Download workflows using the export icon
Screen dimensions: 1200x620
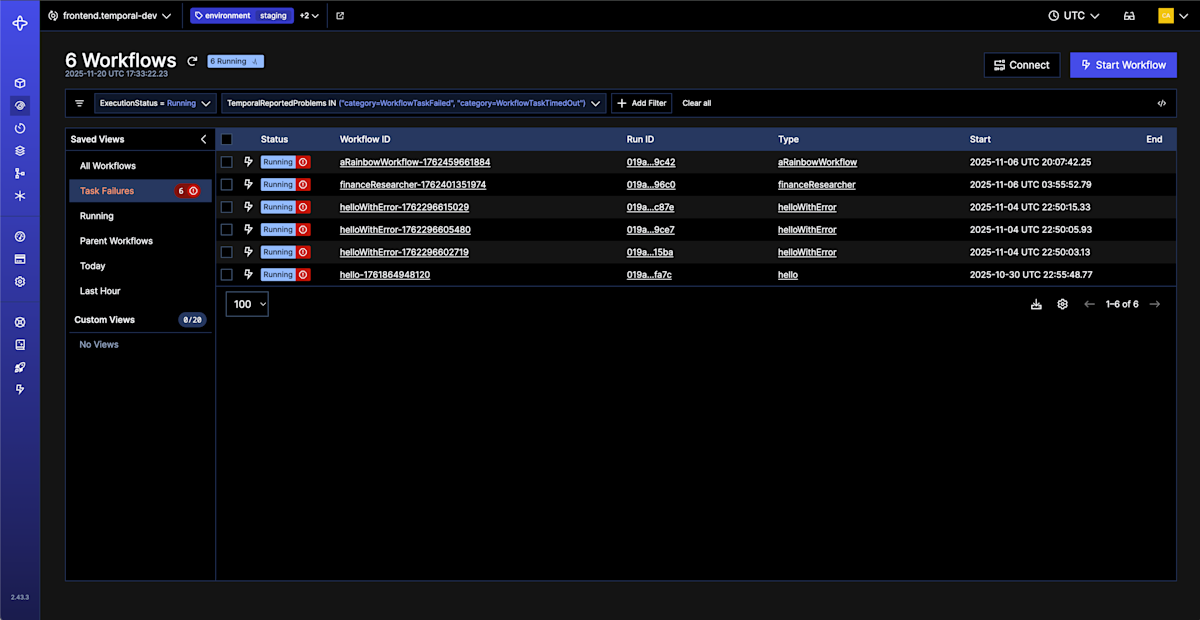coord(1036,304)
